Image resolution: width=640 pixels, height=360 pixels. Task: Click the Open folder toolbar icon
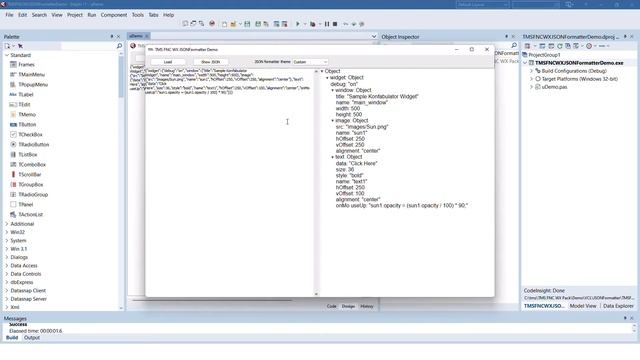pos(233,24)
